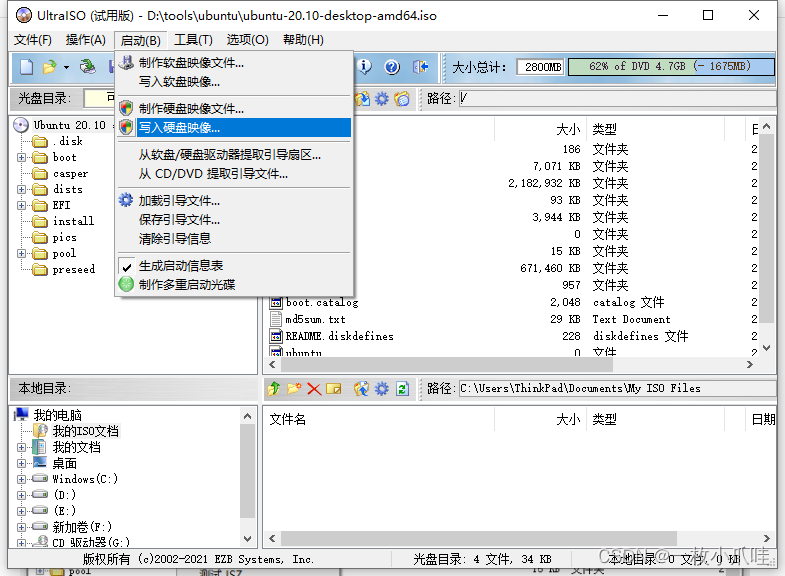Click the md5sum.txt document icon
The width and height of the screenshot is (785, 576).
pyautogui.click(x=276, y=319)
